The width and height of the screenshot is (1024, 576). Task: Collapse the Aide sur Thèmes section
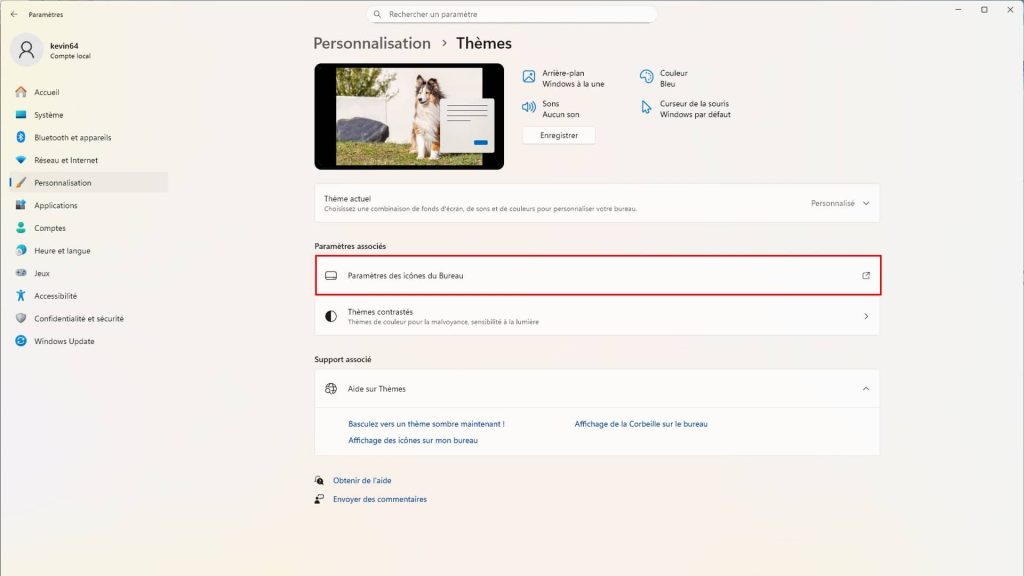pyautogui.click(x=866, y=388)
